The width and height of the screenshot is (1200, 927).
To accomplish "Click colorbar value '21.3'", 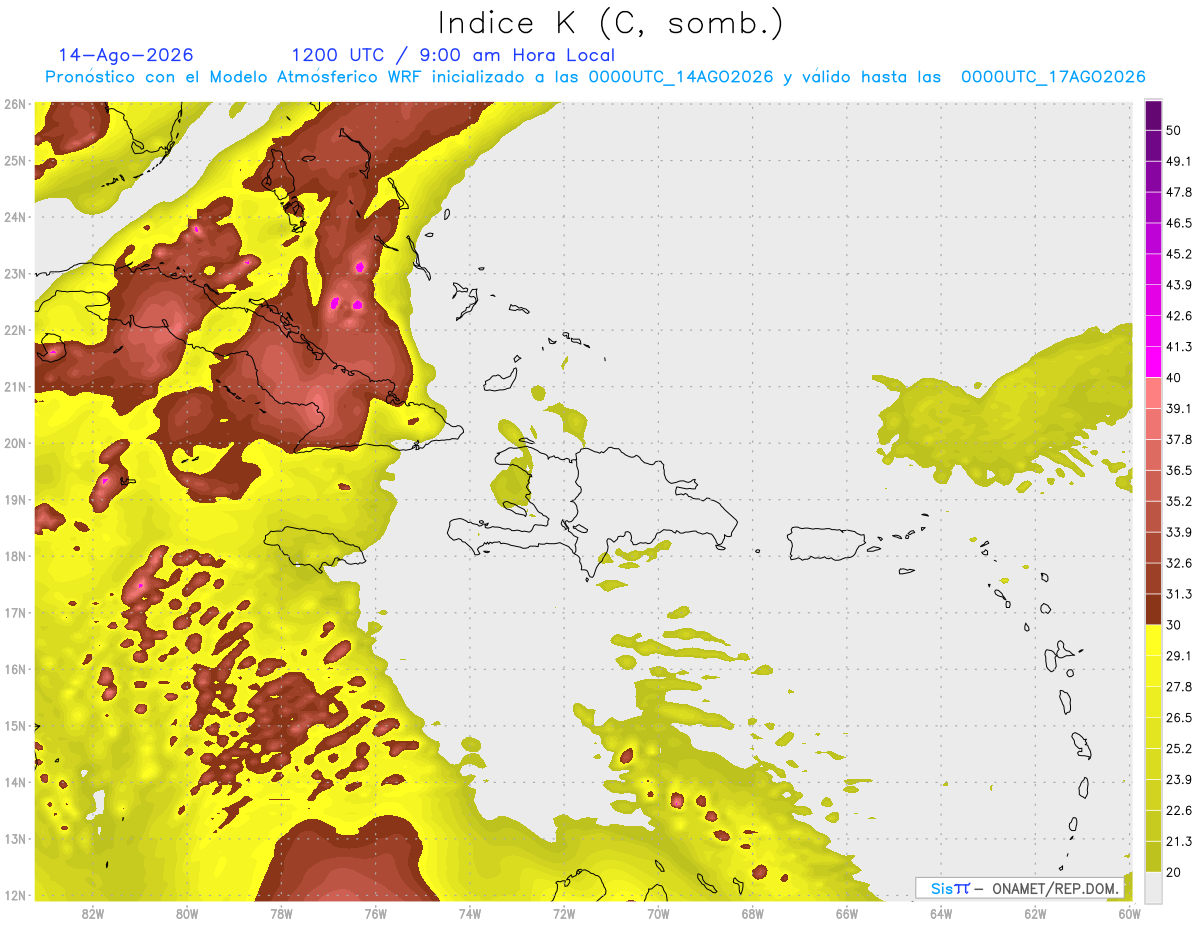I will point(1178,841).
